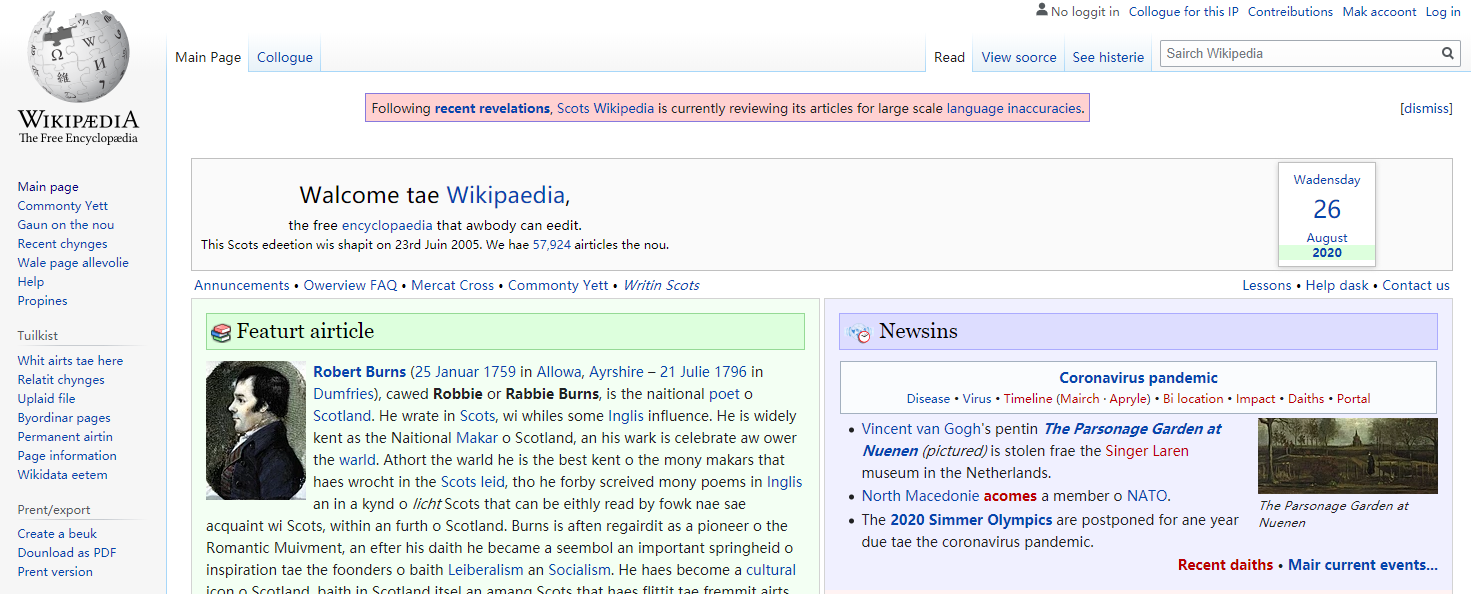Open the Permanent airtin link
Screen dimensions: 1471x594
click(65, 437)
